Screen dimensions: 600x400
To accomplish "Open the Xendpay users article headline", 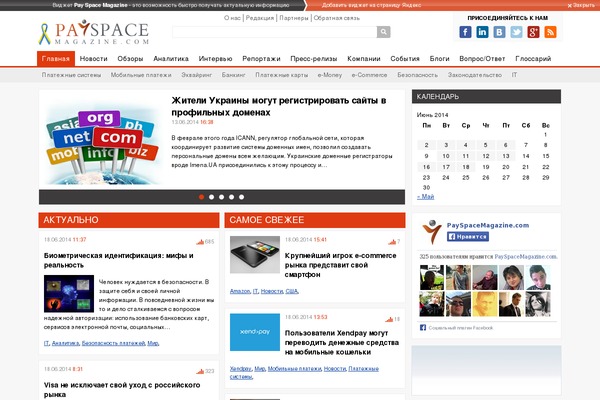I will point(342,343).
